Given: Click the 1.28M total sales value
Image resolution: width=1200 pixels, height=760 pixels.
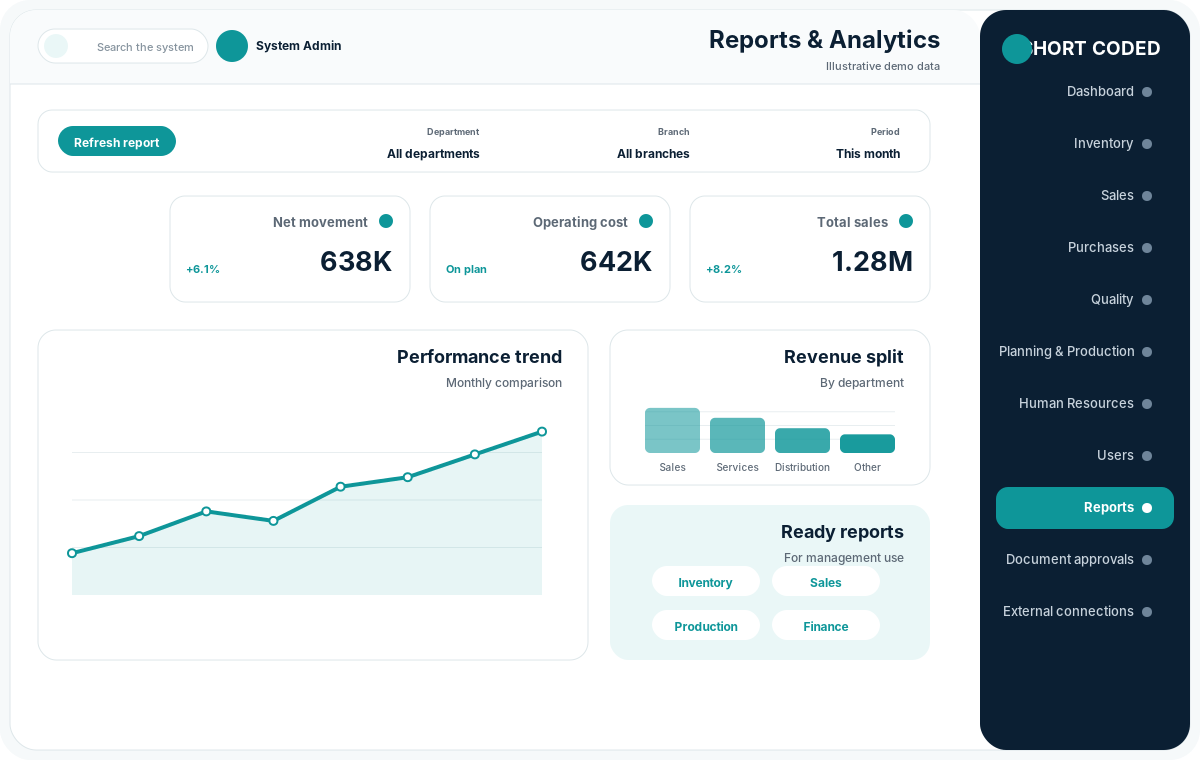Looking at the screenshot, I should tap(872, 261).
